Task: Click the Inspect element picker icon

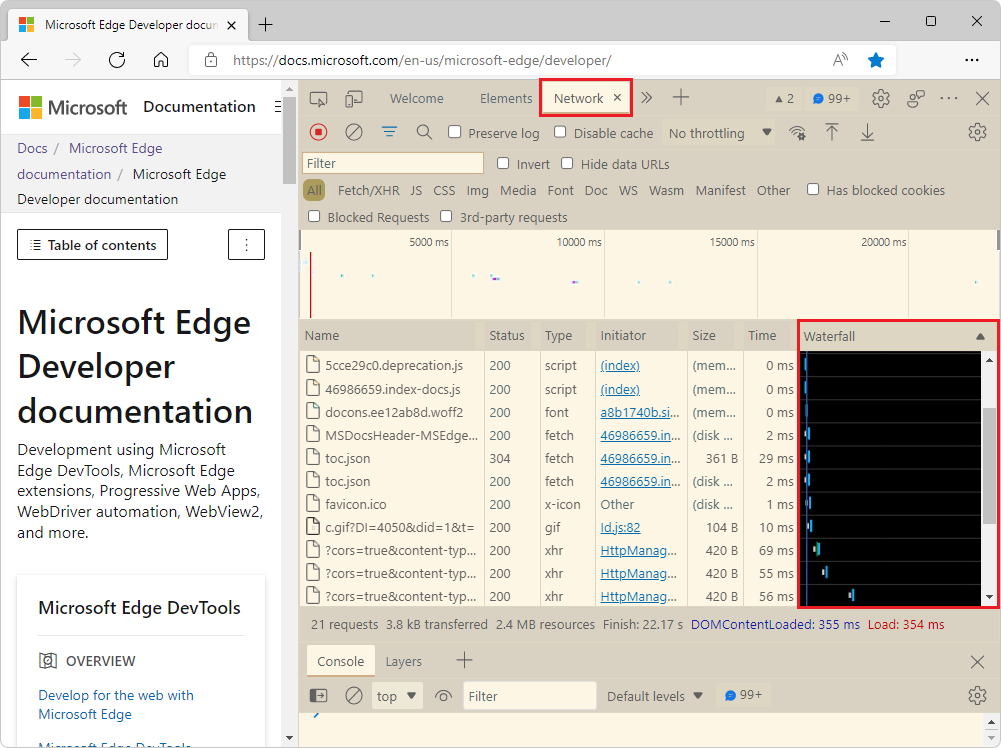Action: click(318, 98)
